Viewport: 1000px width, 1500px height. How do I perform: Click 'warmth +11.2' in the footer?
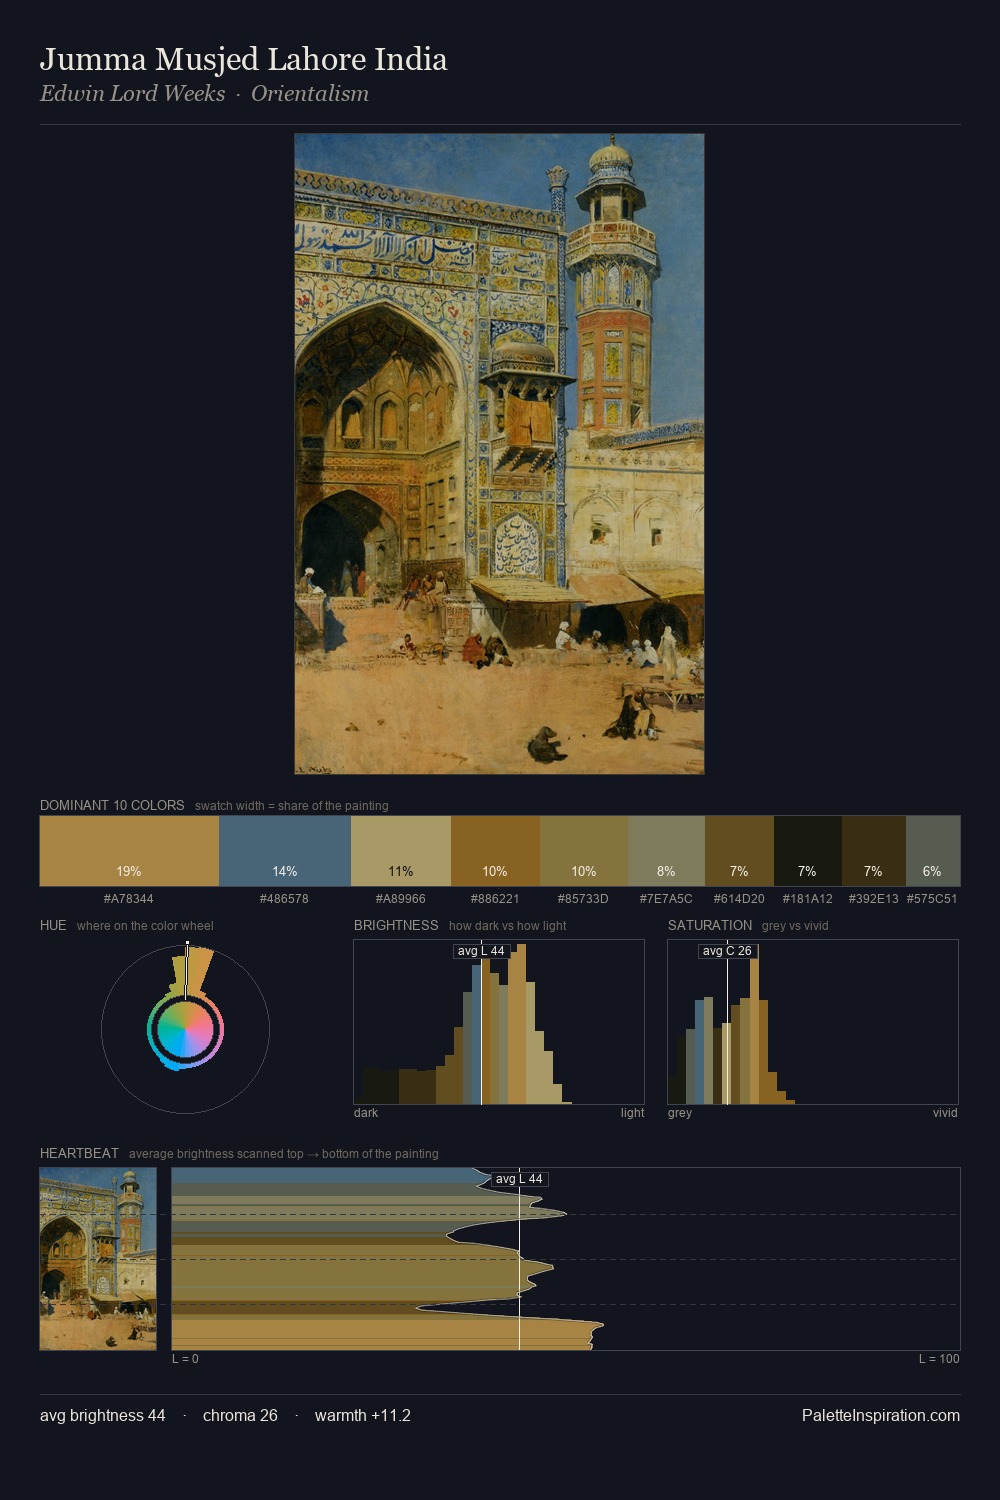tap(363, 1416)
